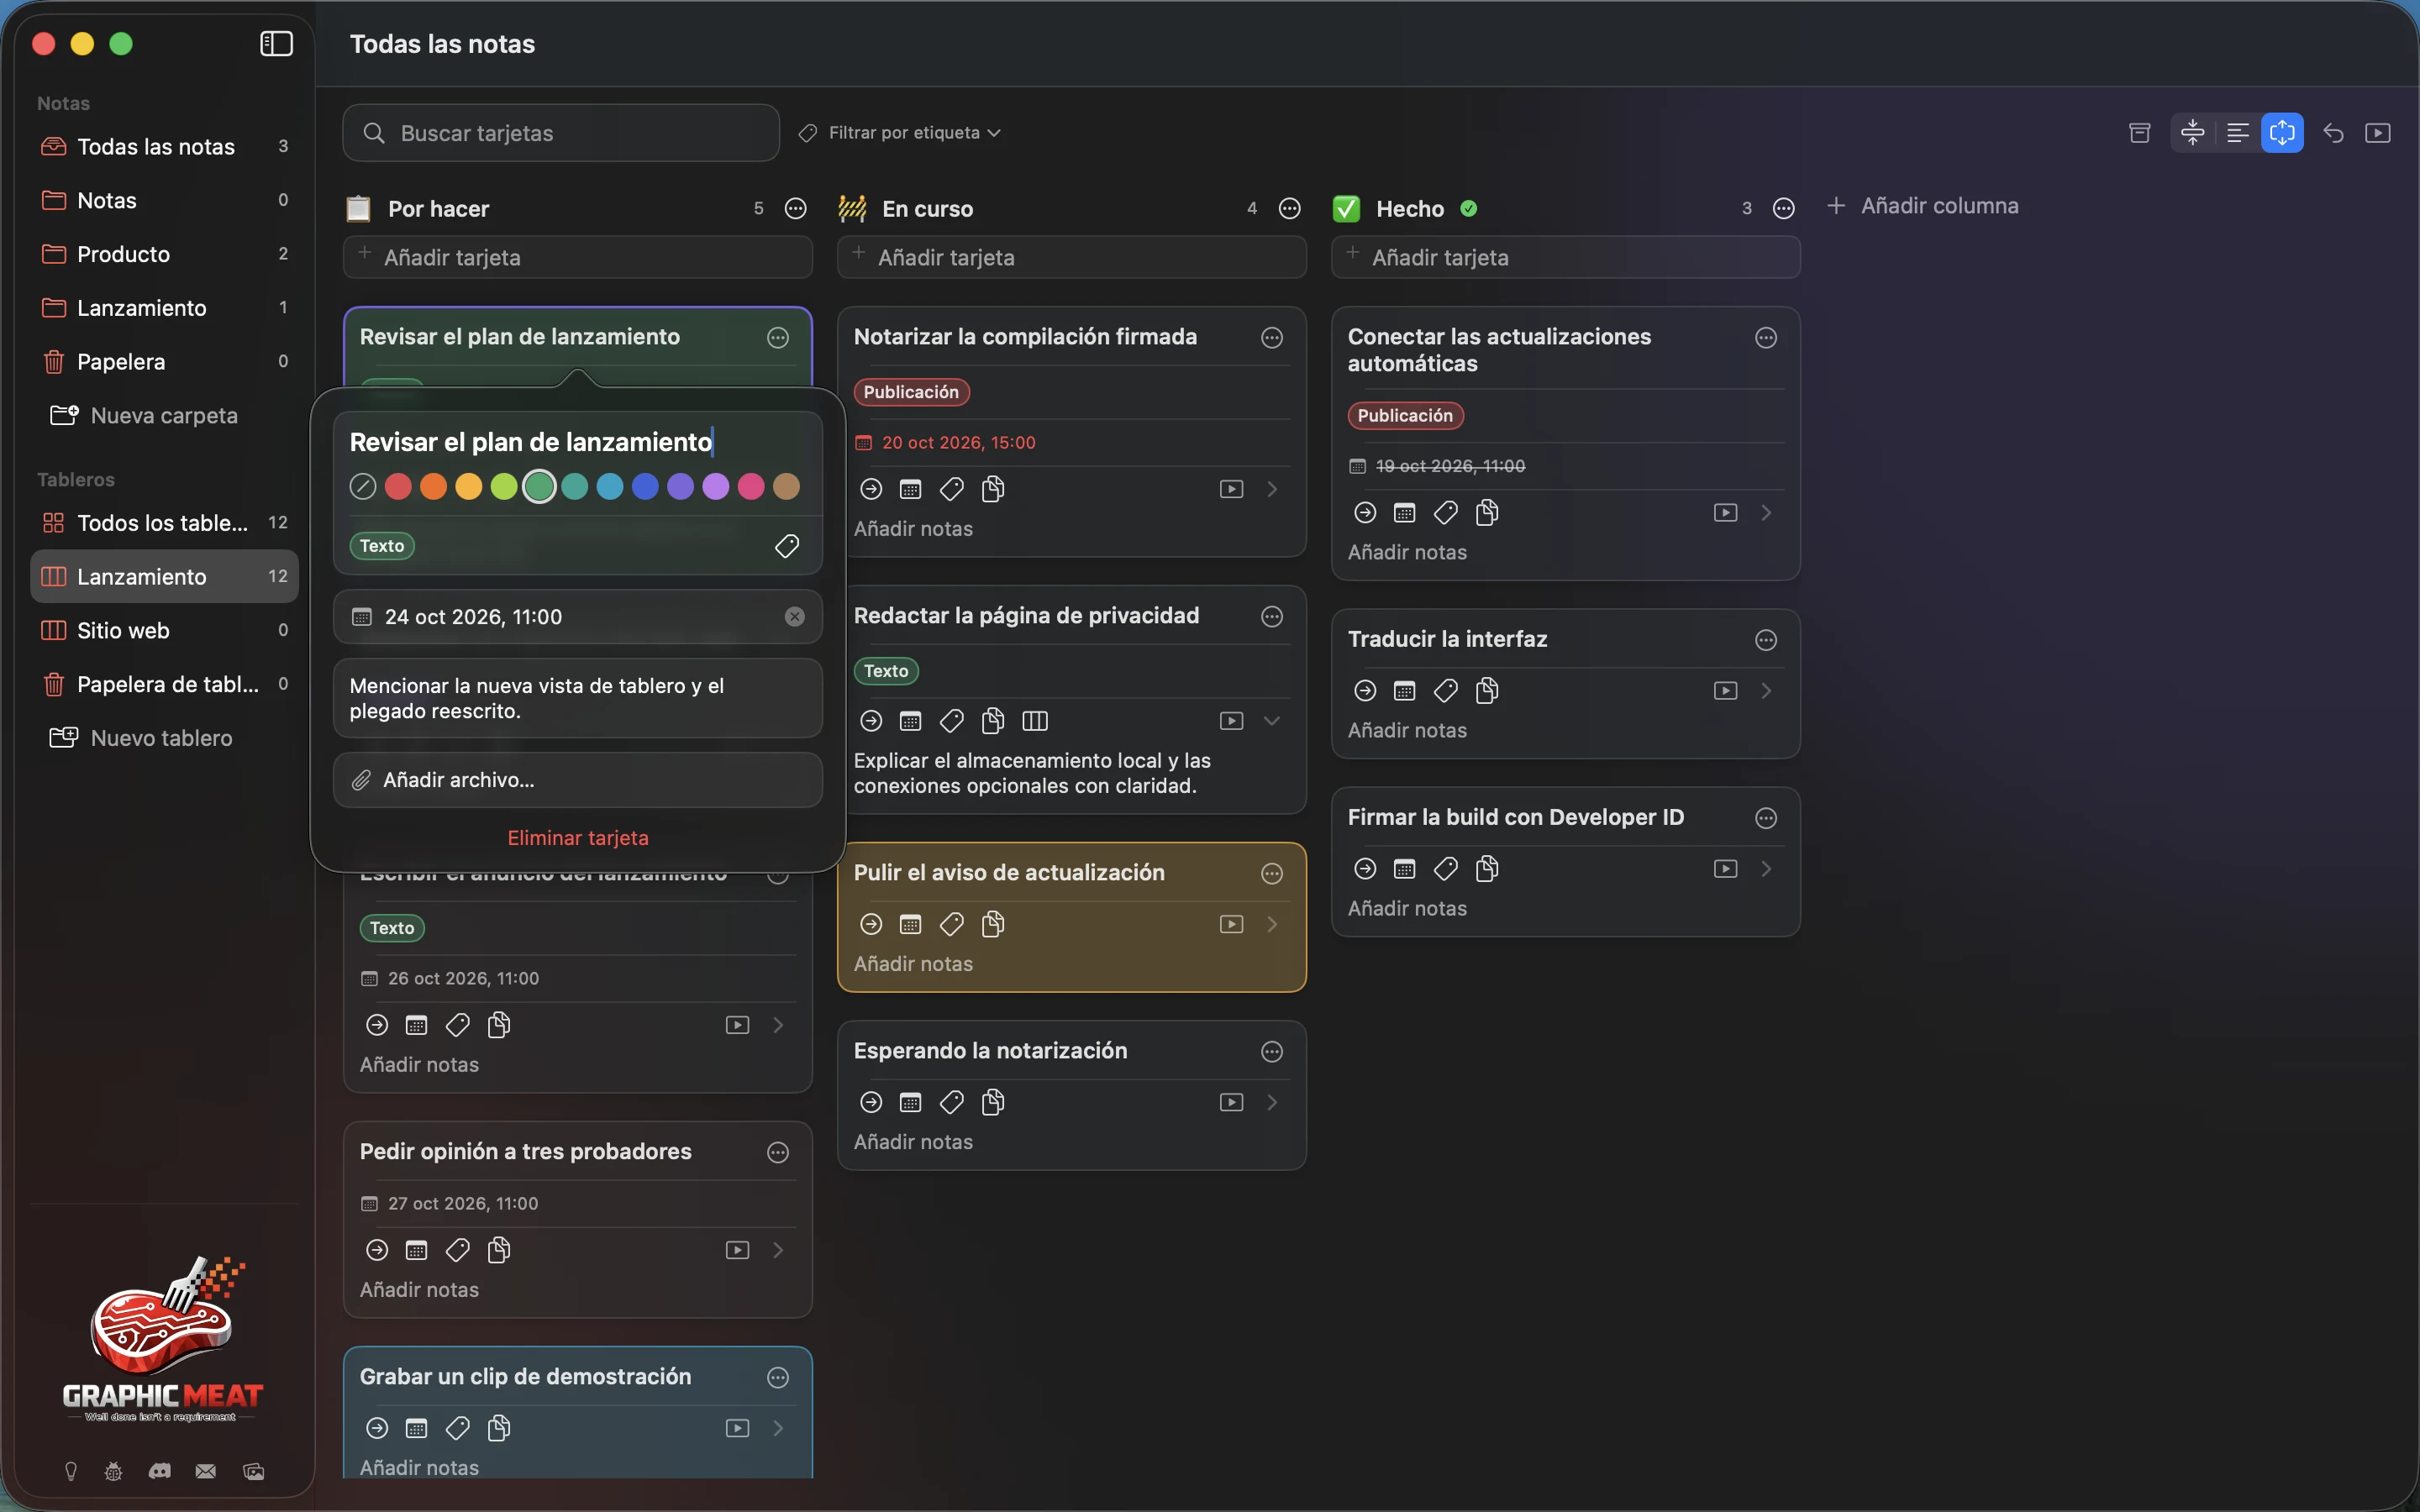
Task: Open the archive icon in top toolbar
Action: pos(2139,133)
